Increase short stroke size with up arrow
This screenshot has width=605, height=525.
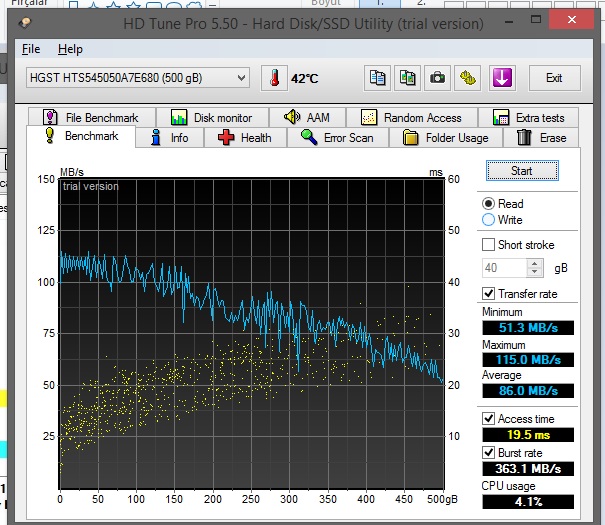point(534,264)
